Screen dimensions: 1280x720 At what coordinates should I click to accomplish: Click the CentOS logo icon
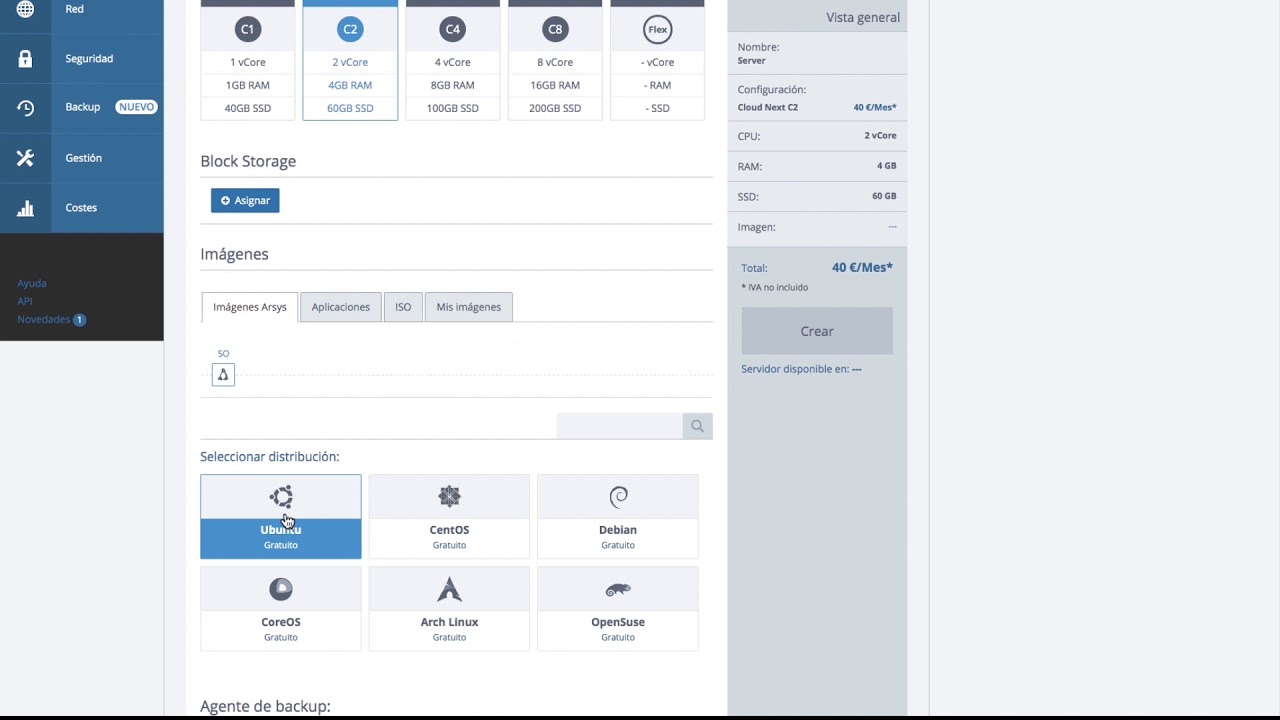[x=449, y=497]
